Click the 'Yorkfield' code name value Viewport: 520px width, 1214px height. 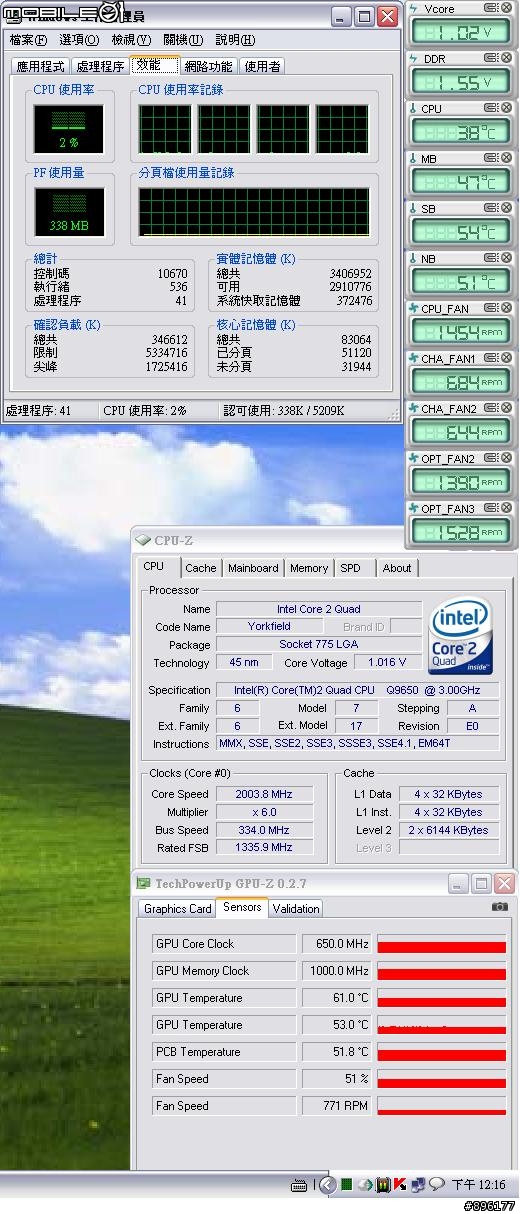270,627
